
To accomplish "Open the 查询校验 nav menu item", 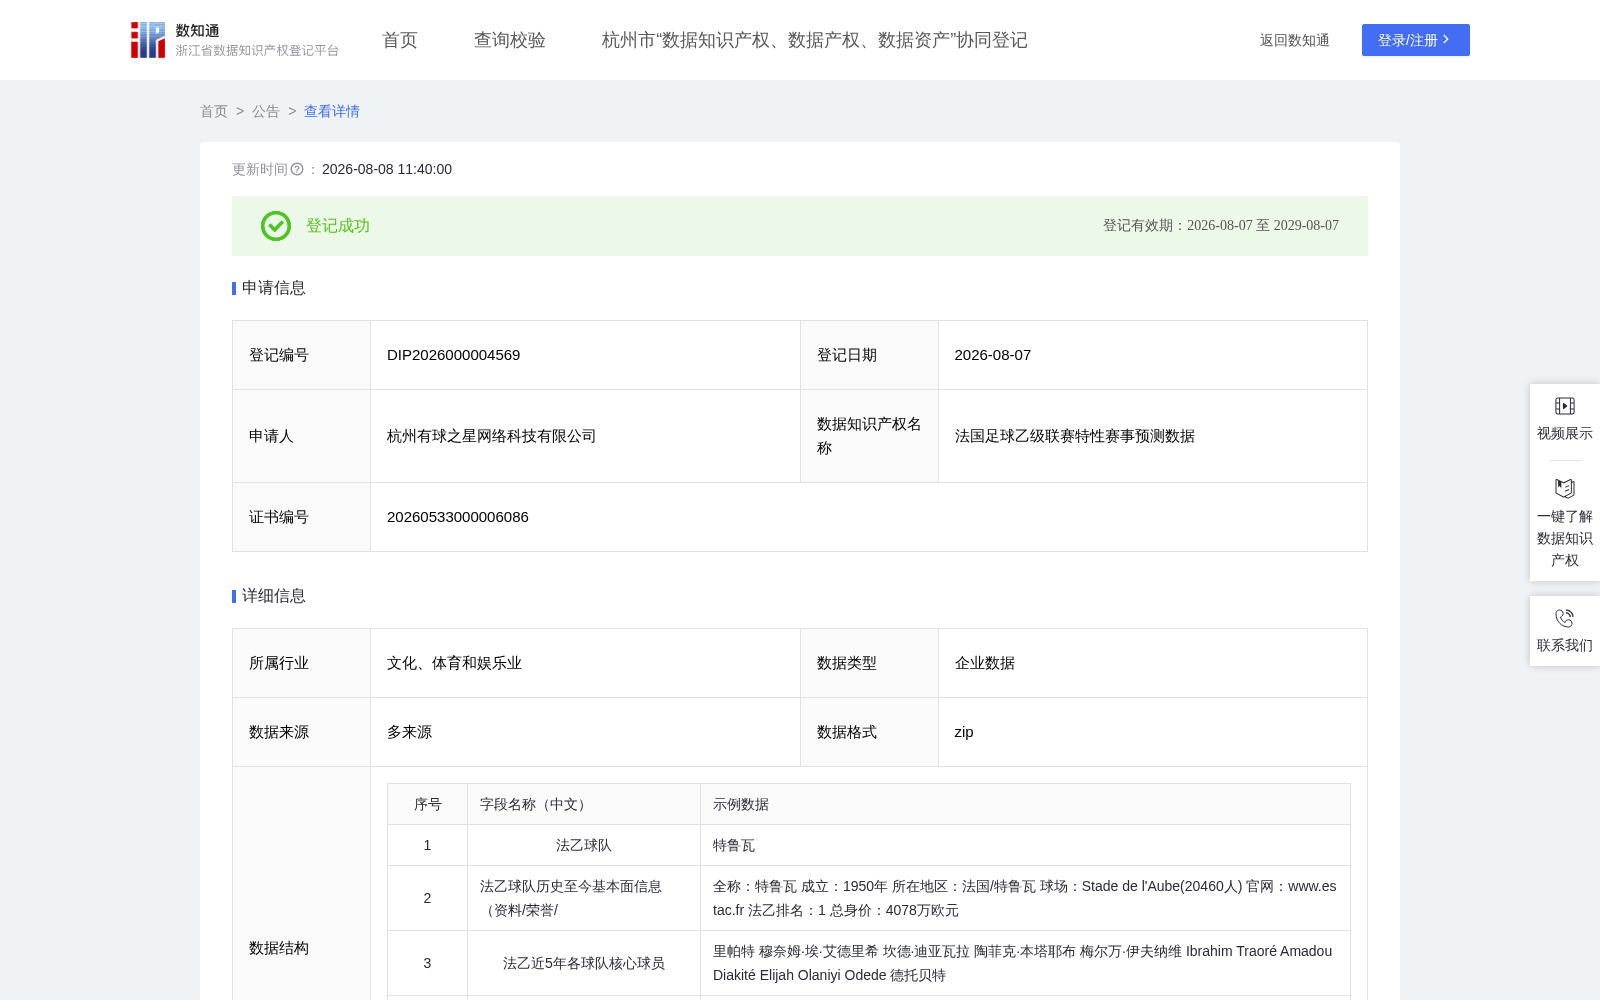I will 510,40.
